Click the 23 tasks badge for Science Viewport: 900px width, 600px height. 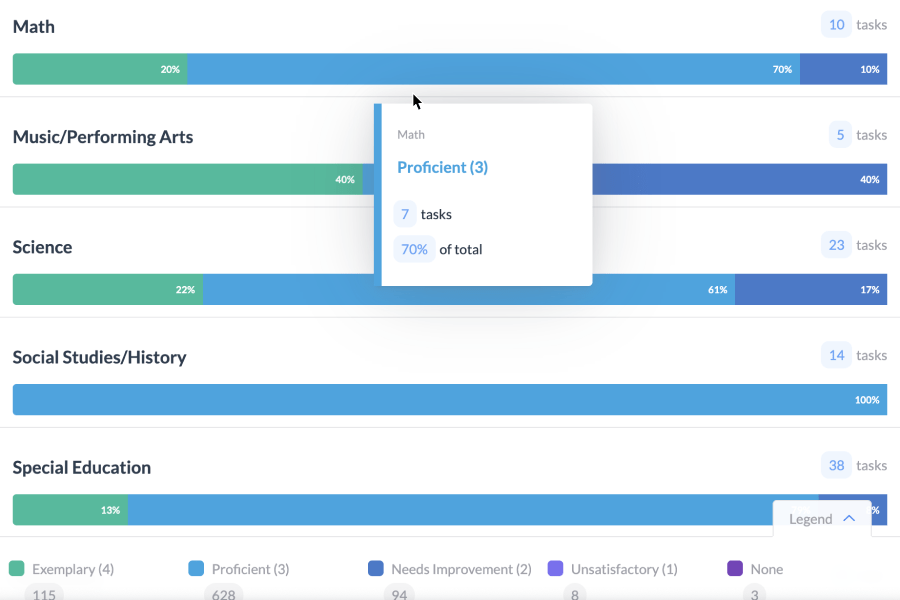click(836, 244)
